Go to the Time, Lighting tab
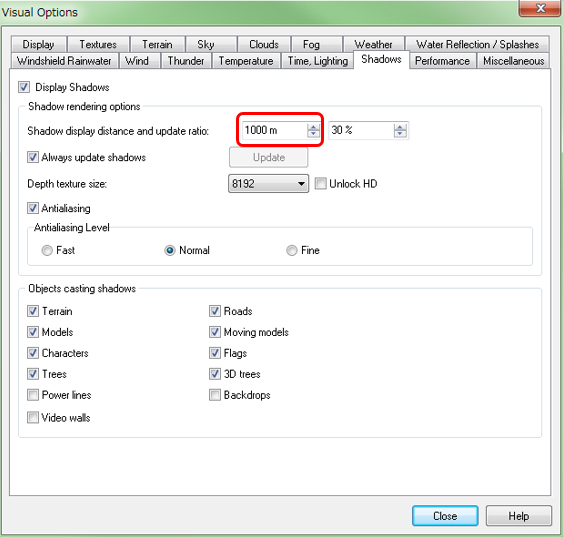Viewport: 563px width, 537px height. (x=317, y=61)
